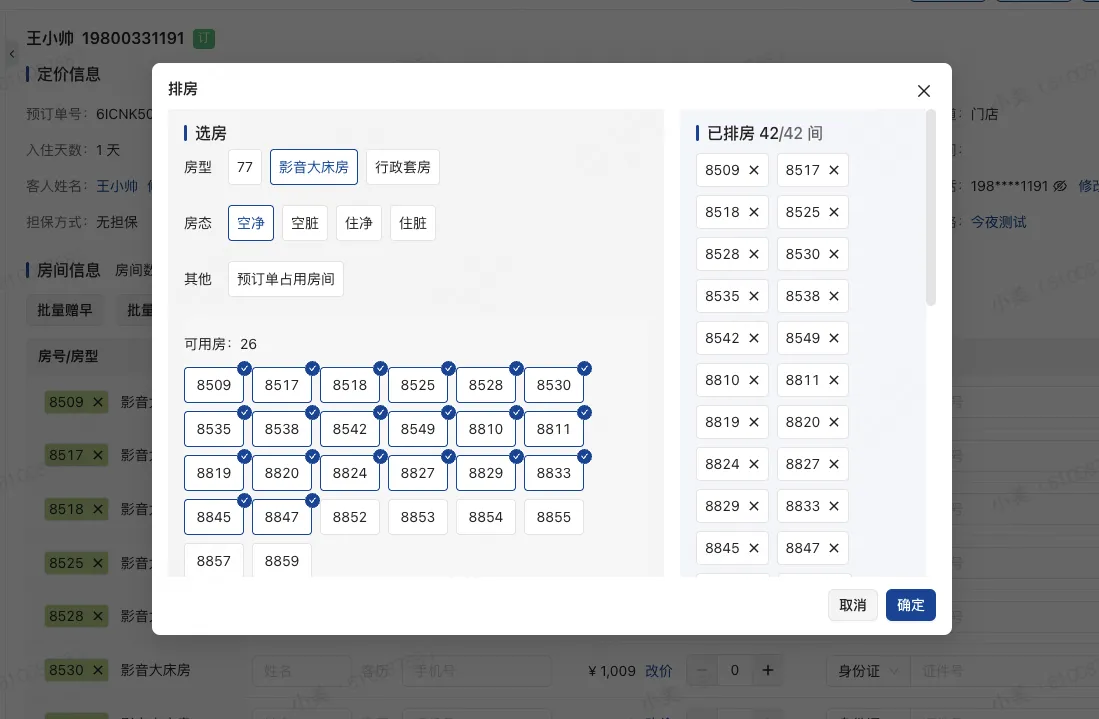Decrease count with minus stepper
The image size is (1099, 719).
[x=702, y=671]
